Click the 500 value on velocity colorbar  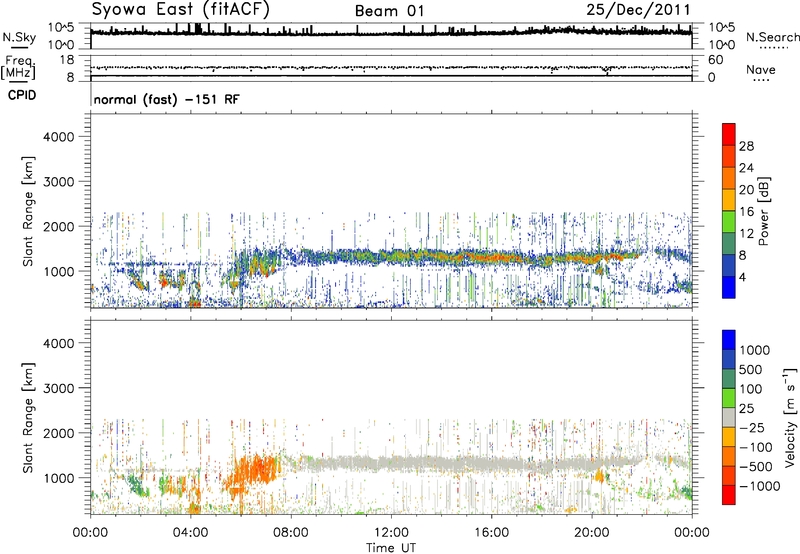751,369
